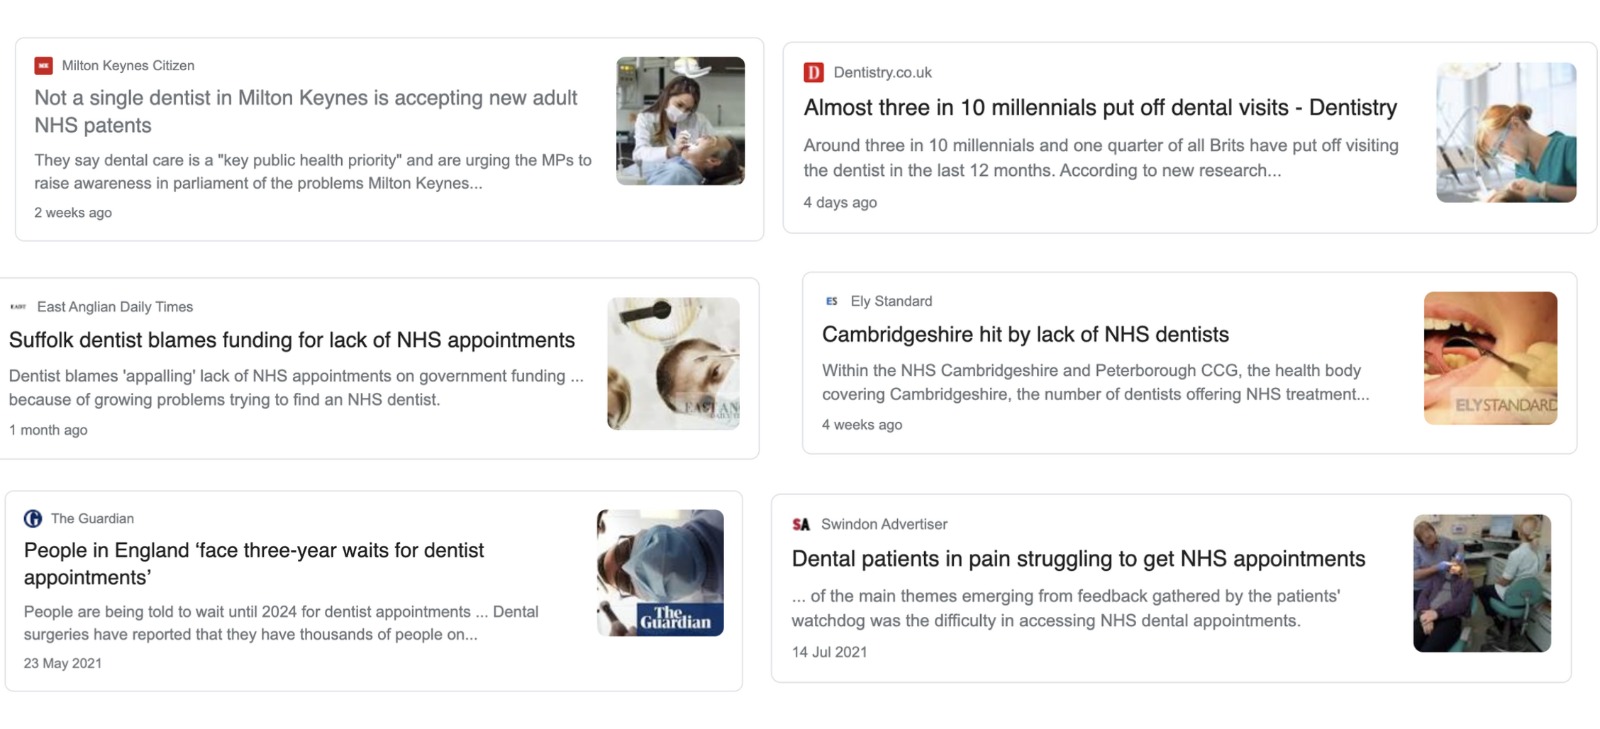The image size is (1600, 729).
Task: Open the Cambridgeshire NHS dentists article
Action: click(1025, 335)
